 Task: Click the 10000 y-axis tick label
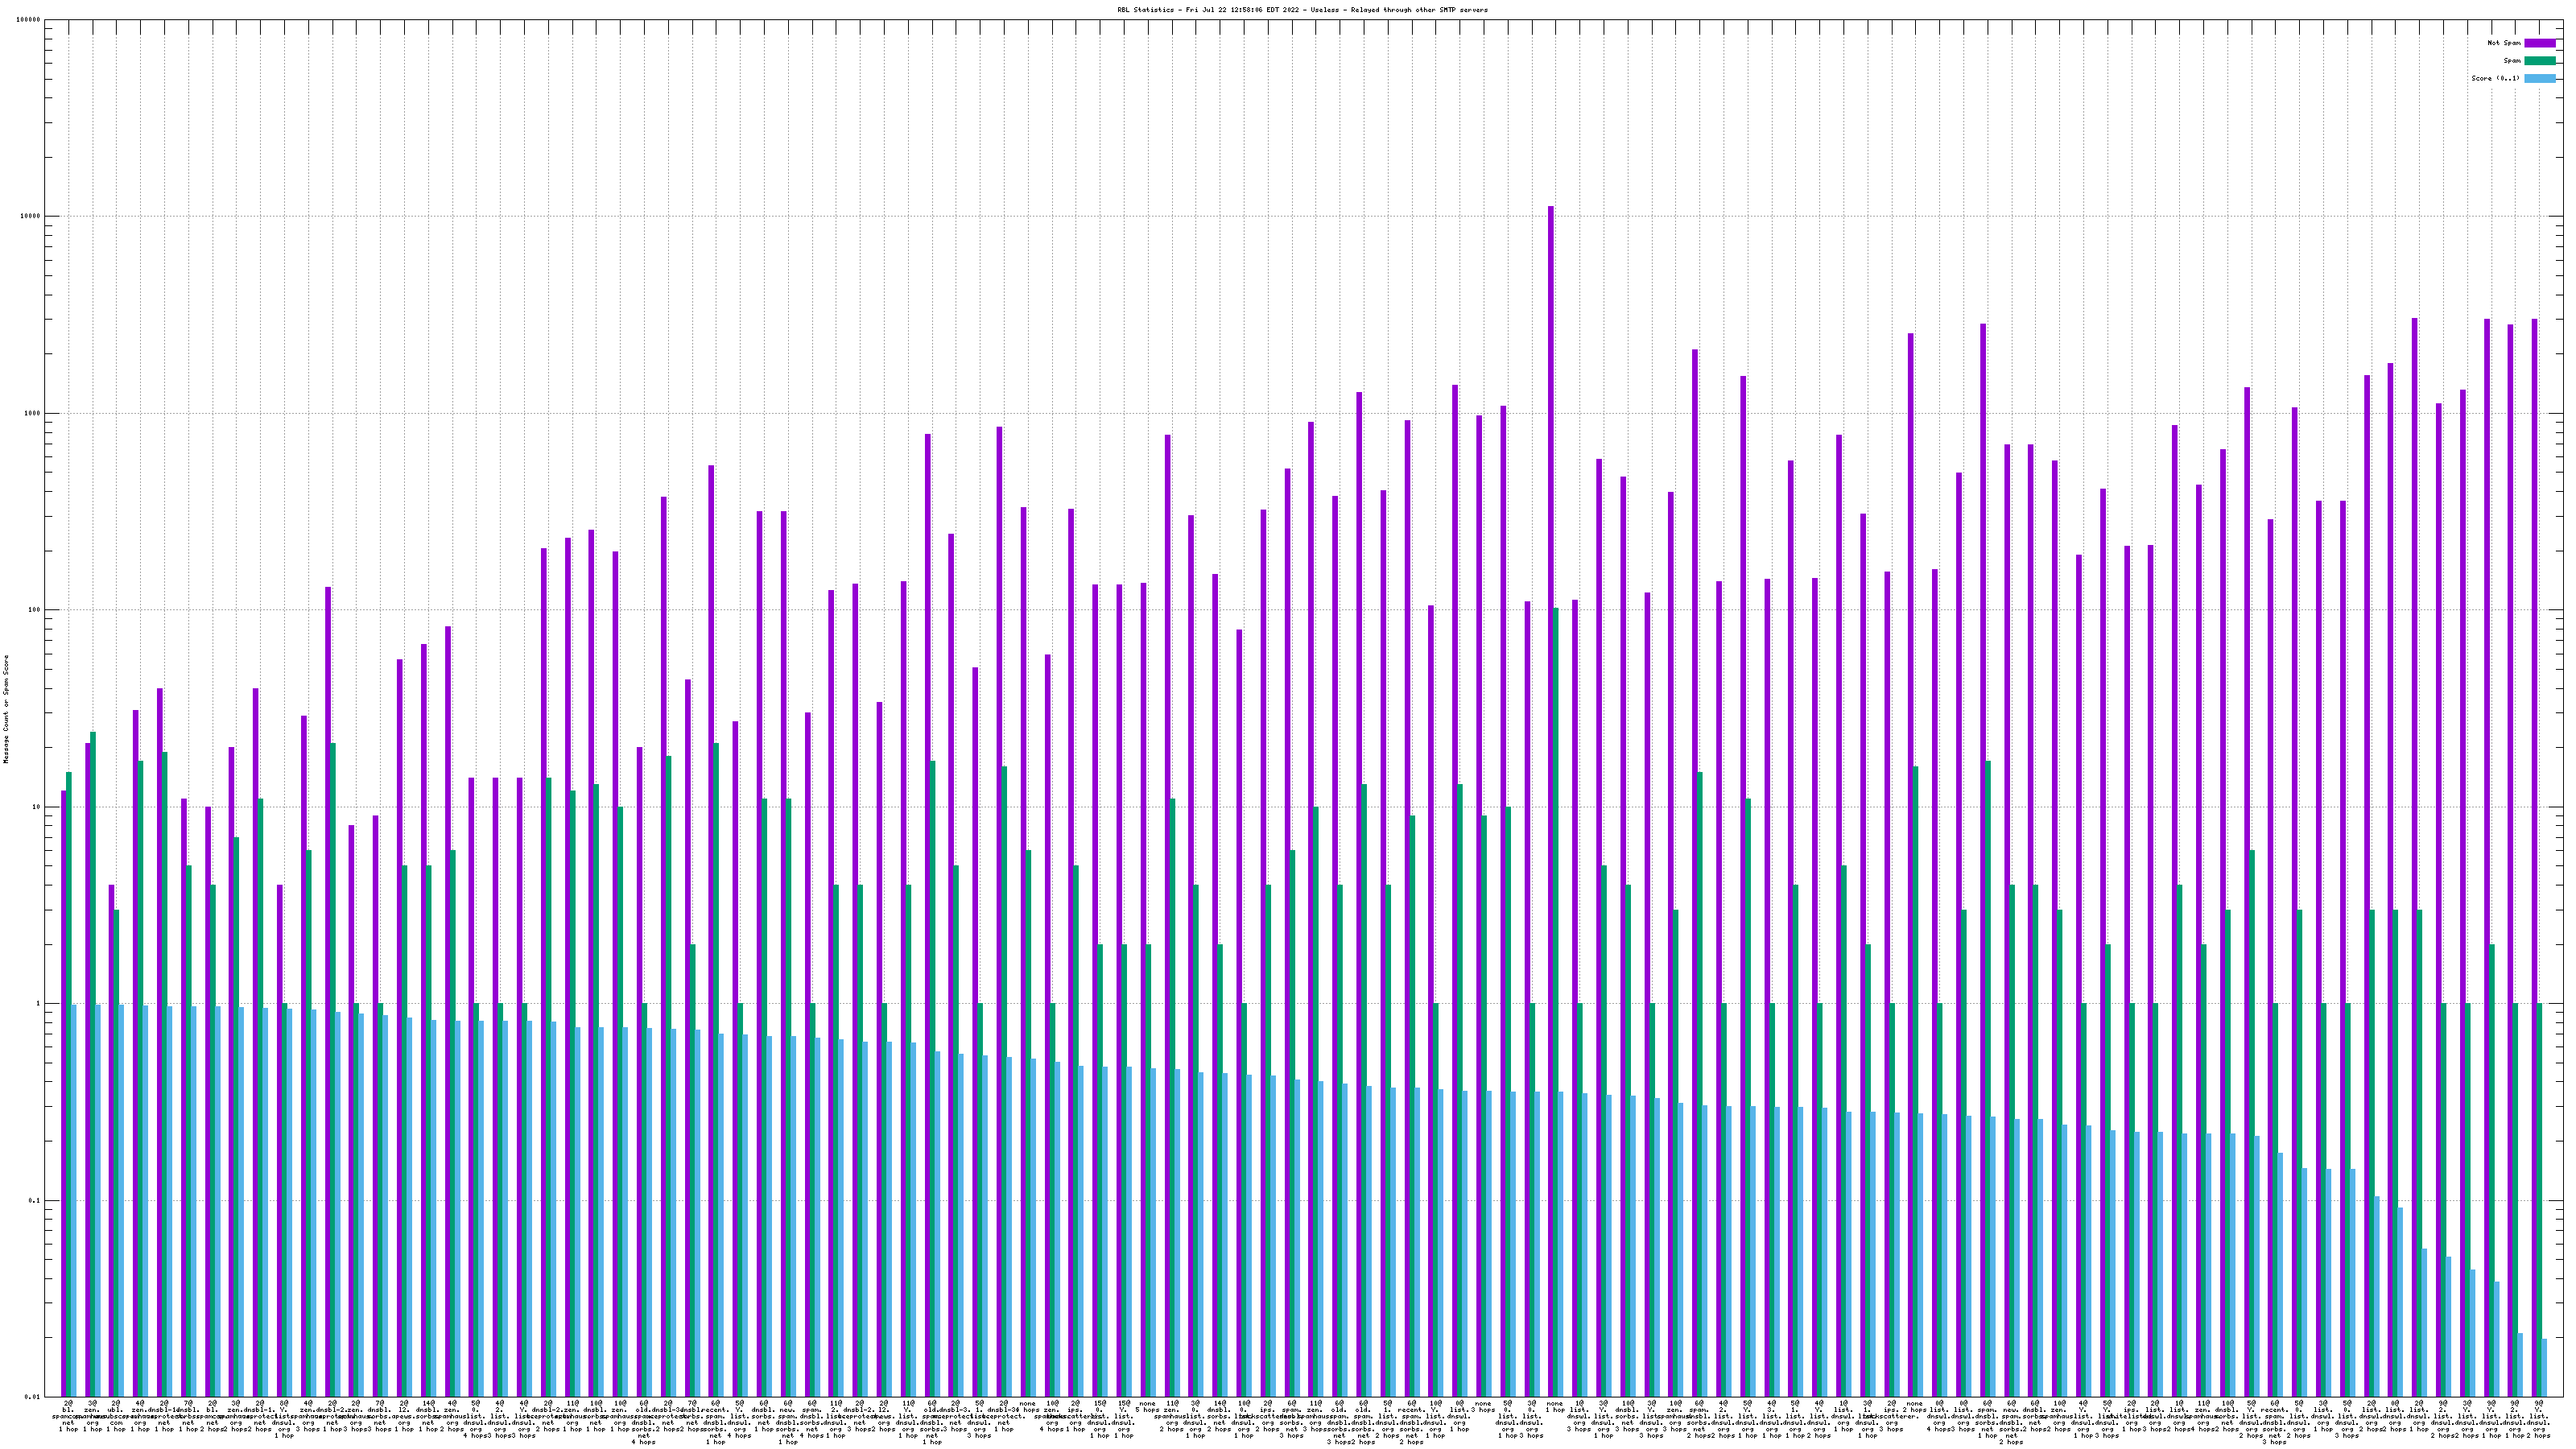click(31, 217)
